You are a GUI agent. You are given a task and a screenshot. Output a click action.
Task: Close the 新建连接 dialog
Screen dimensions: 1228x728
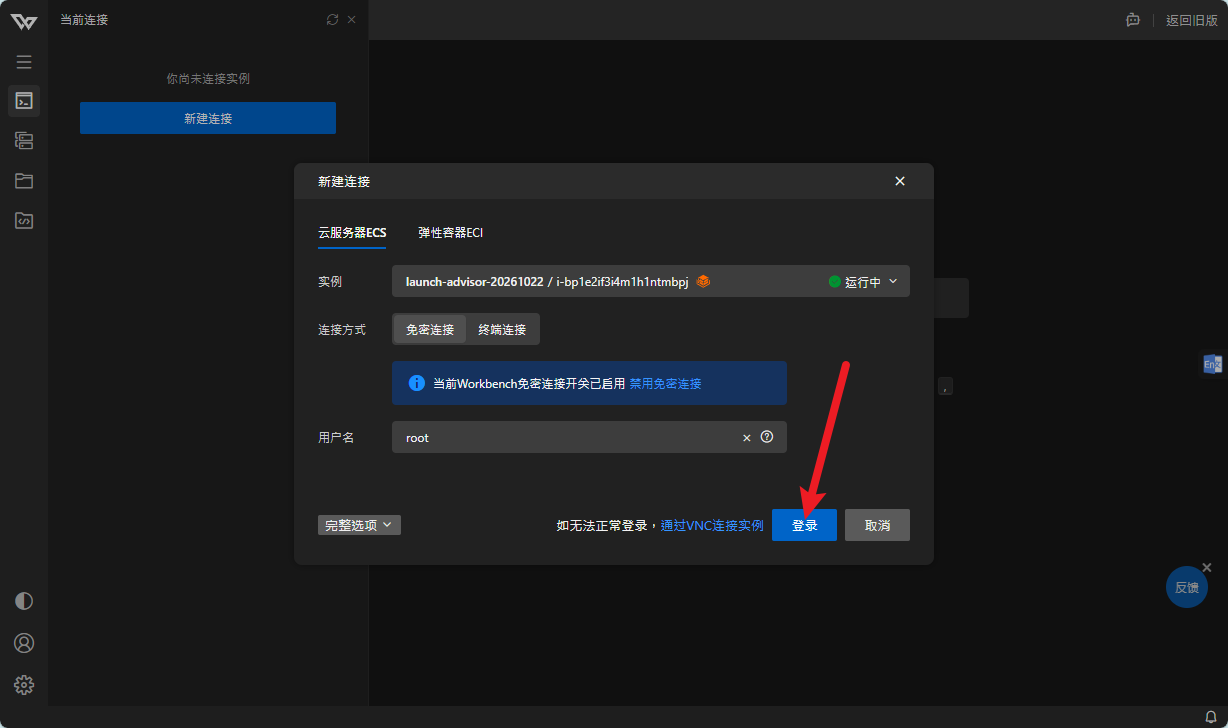tap(900, 181)
